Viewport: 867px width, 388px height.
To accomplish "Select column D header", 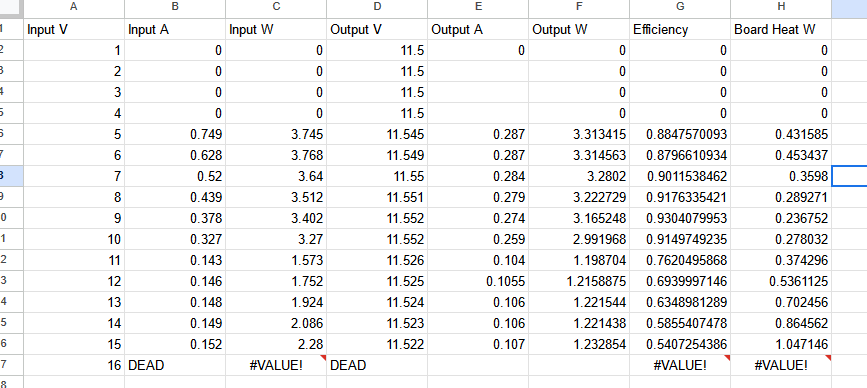I will pos(377,6).
